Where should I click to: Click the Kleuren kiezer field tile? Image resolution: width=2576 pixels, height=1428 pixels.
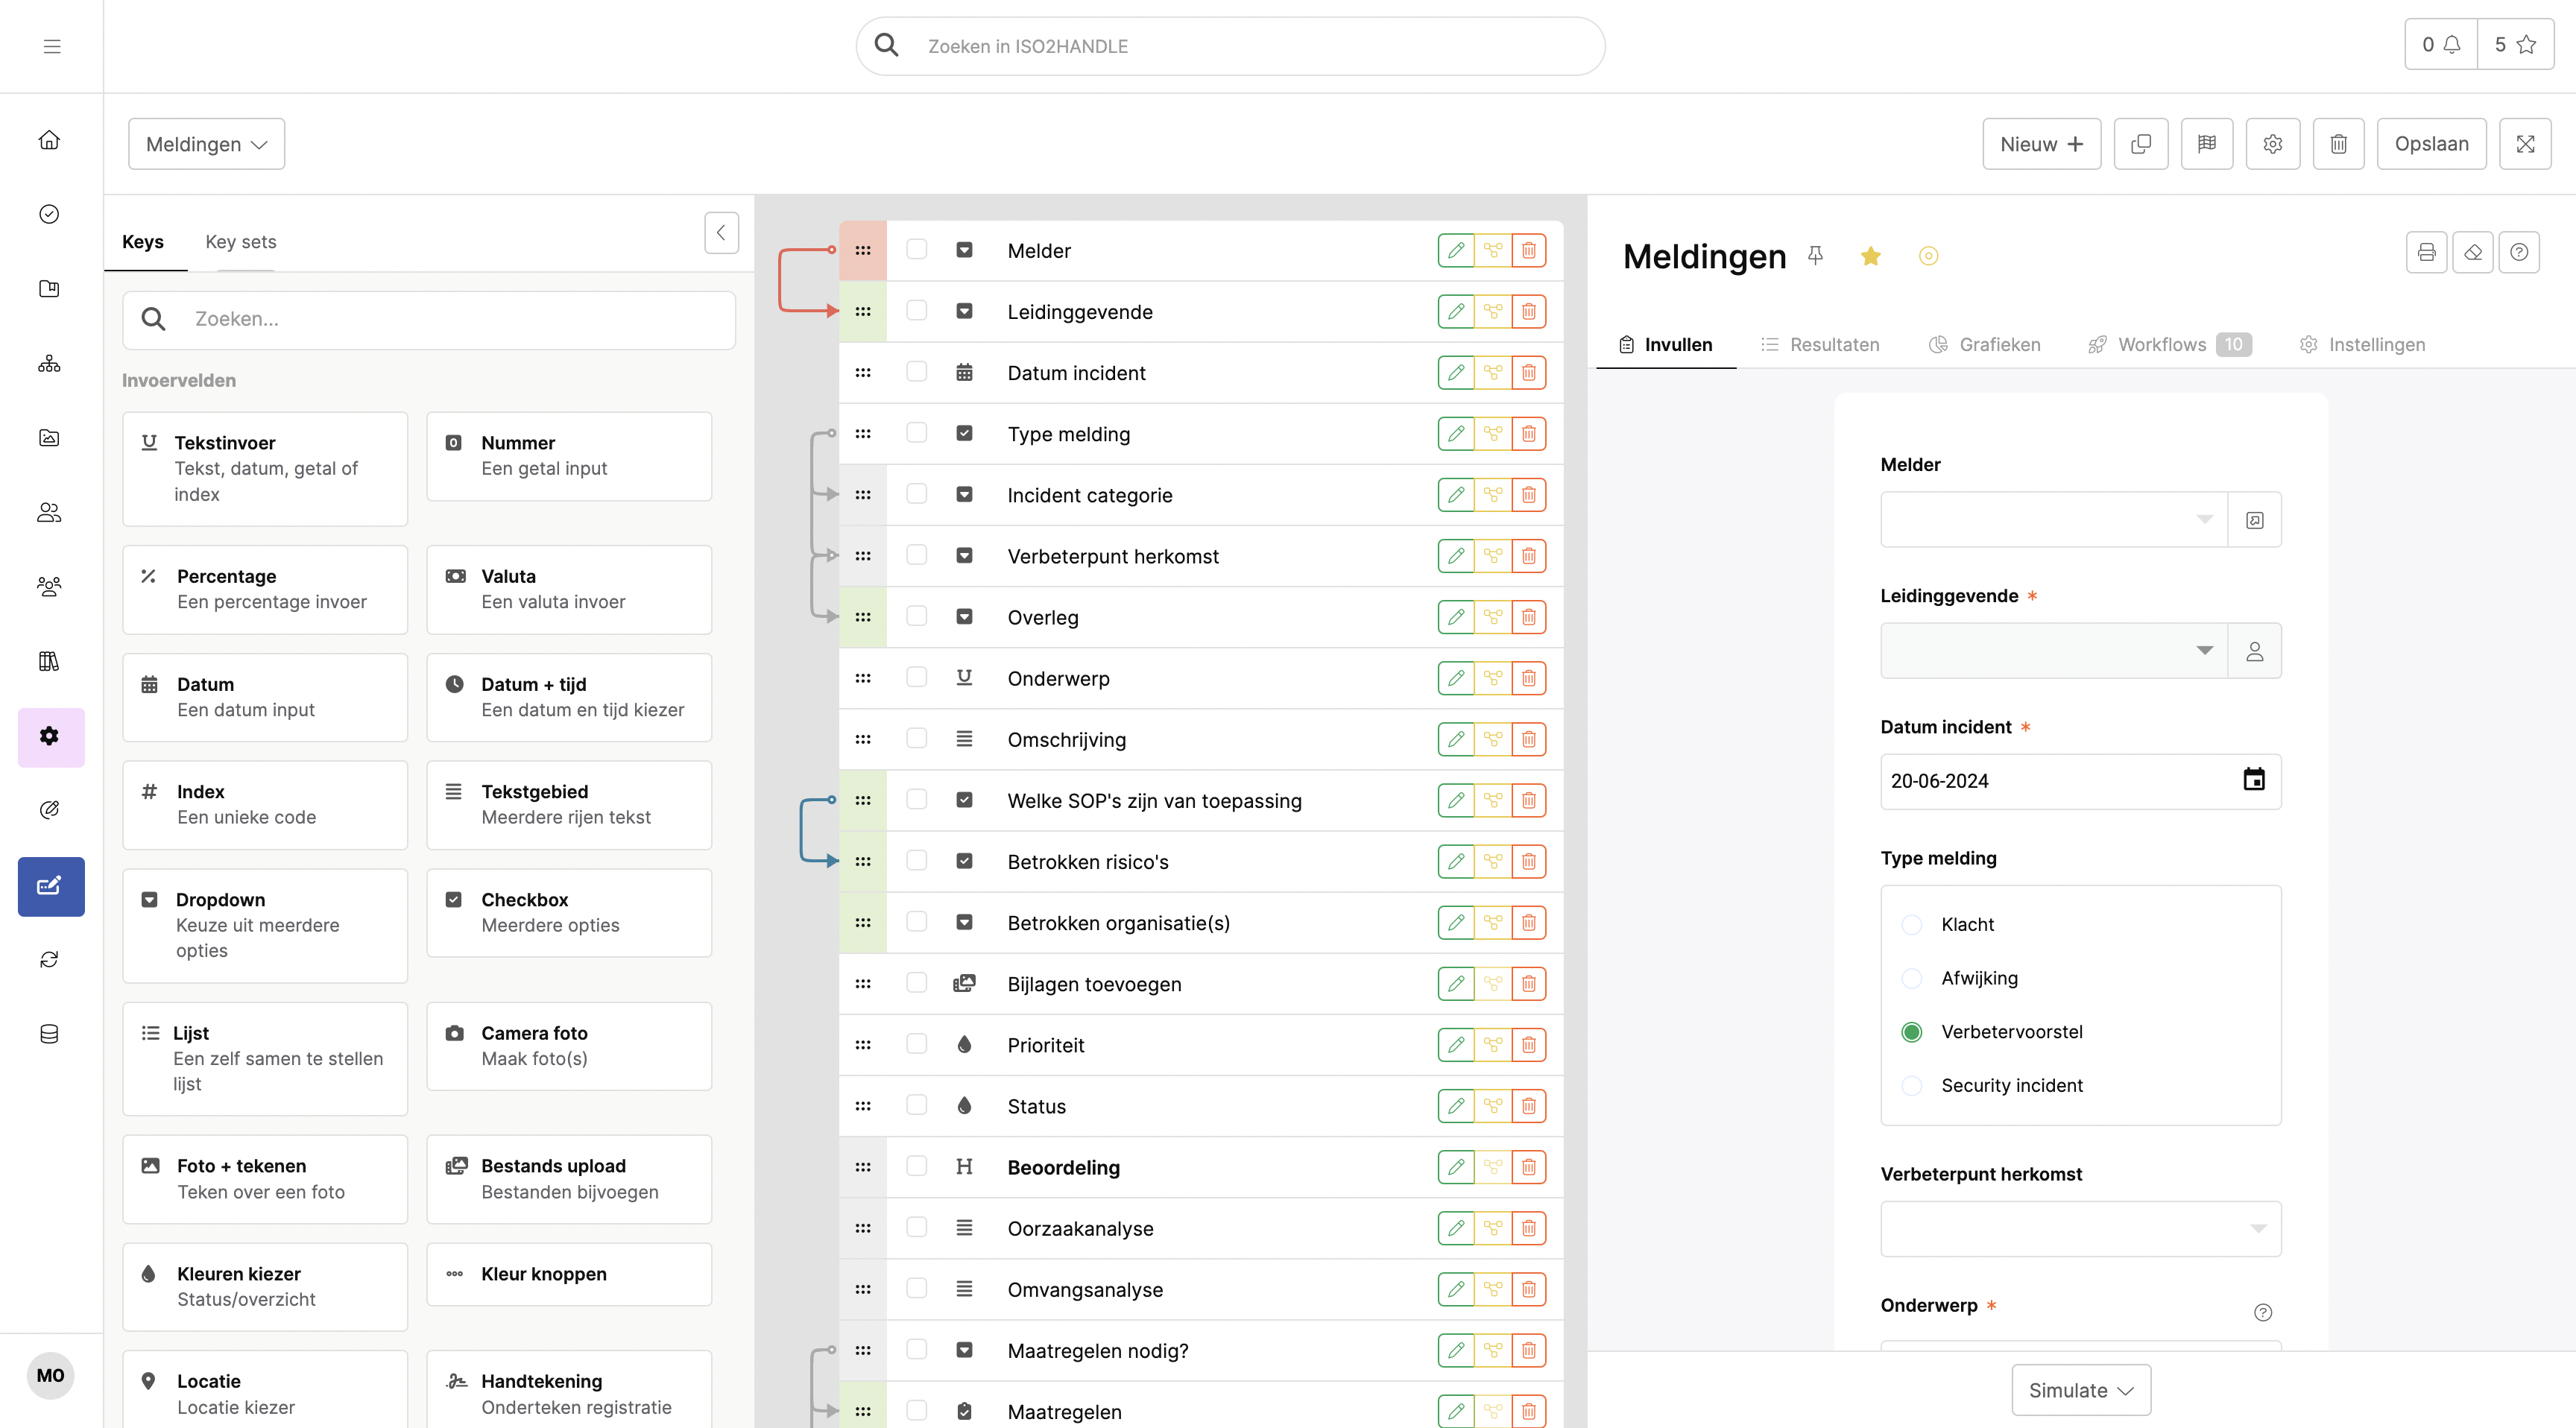tap(264, 1286)
